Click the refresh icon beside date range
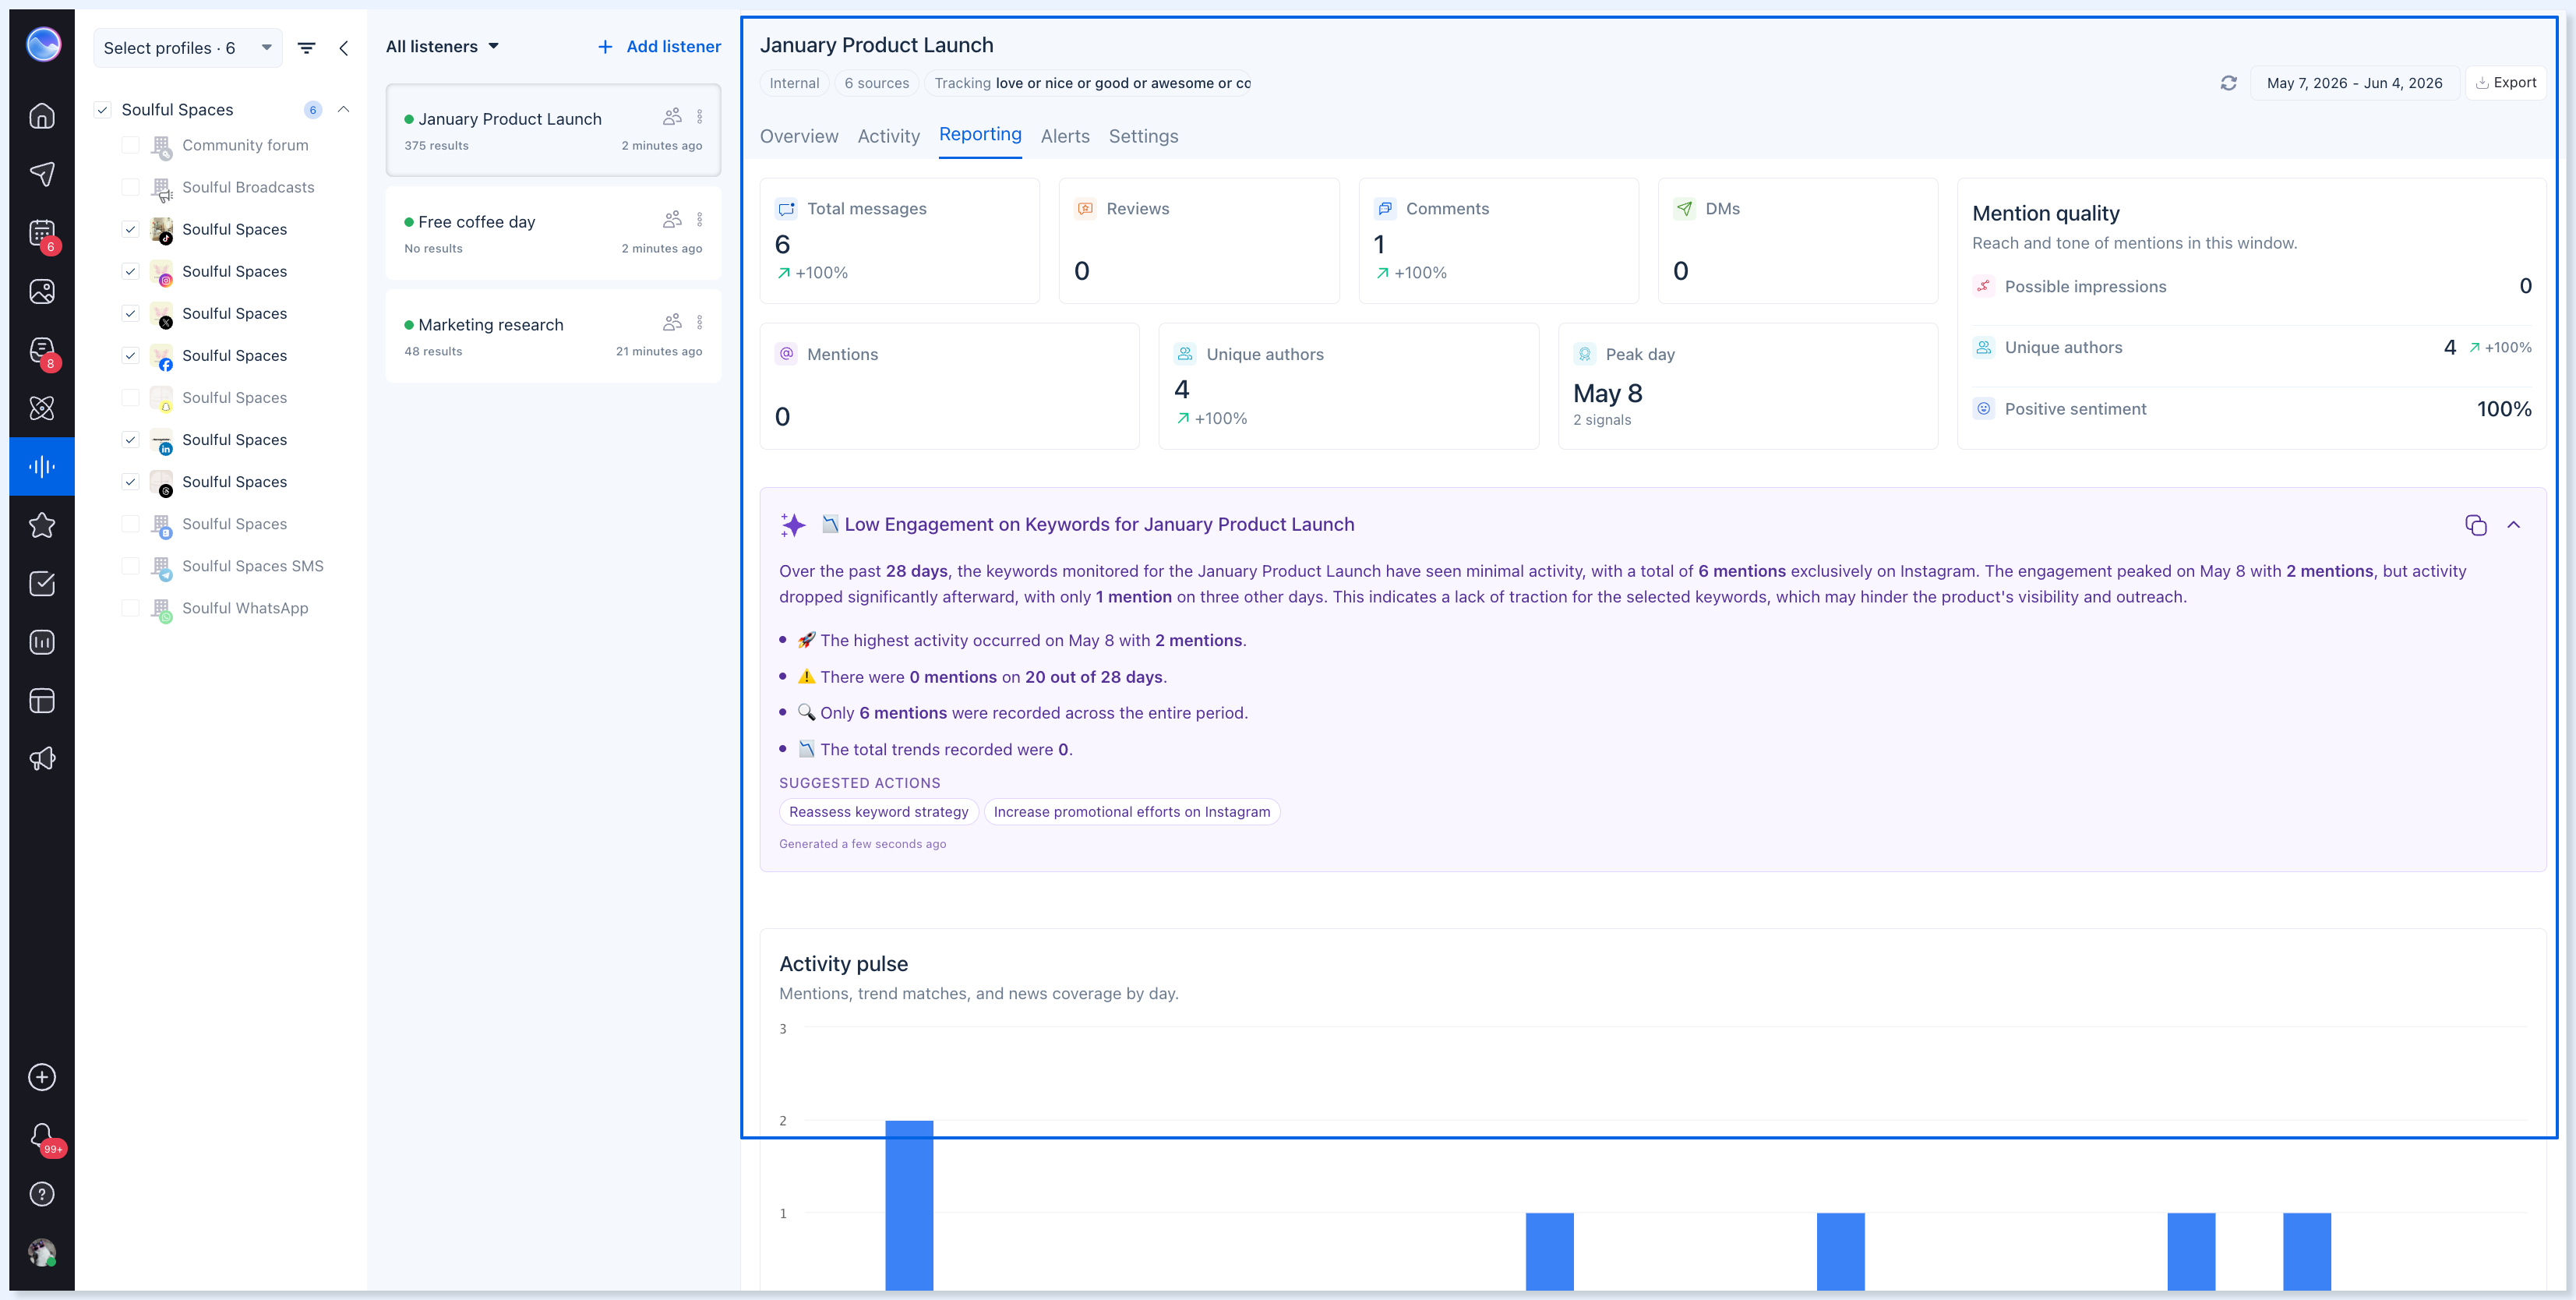The image size is (2576, 1300). coord(2228,83)
